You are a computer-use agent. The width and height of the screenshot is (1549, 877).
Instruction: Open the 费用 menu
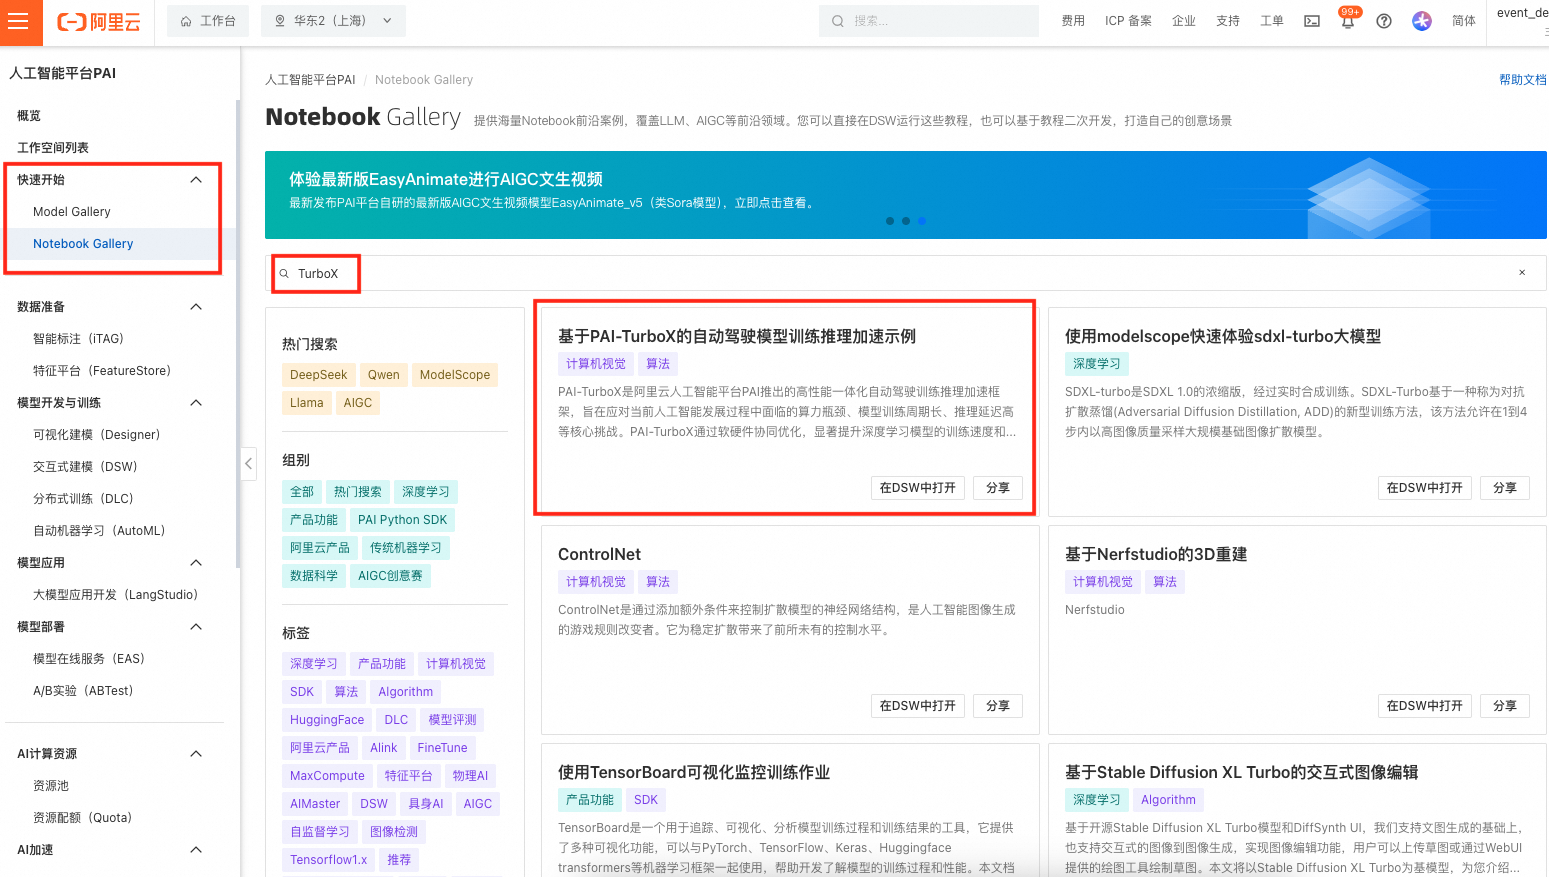pos(1073,21)
